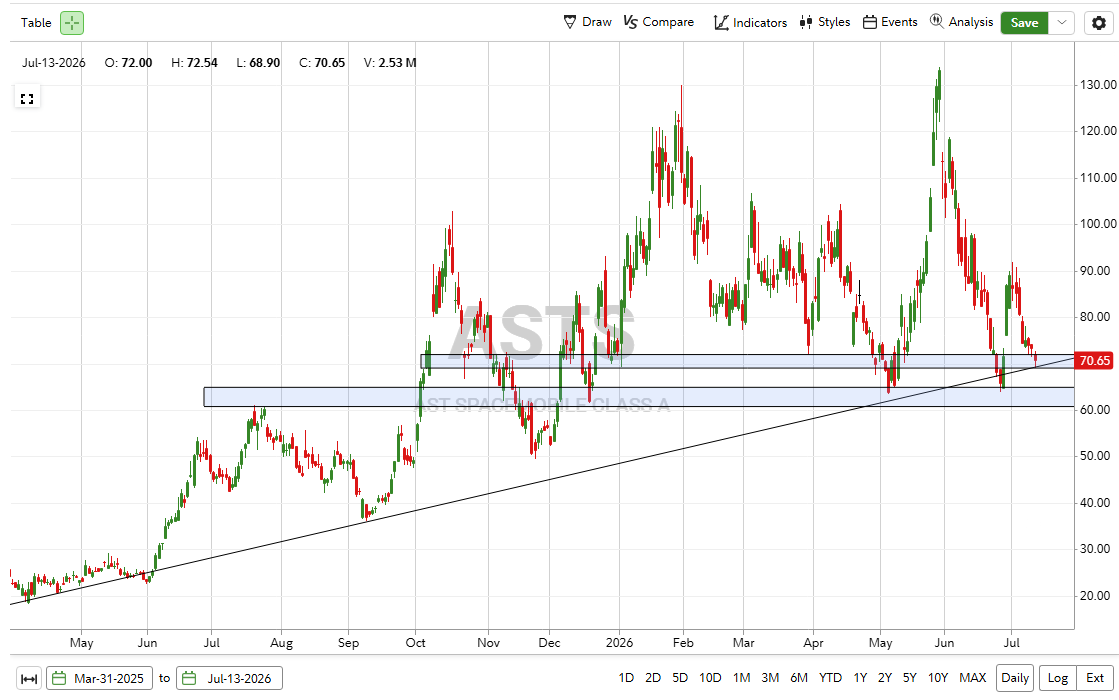Toggle Ext extended hours button

(1095, 678)
